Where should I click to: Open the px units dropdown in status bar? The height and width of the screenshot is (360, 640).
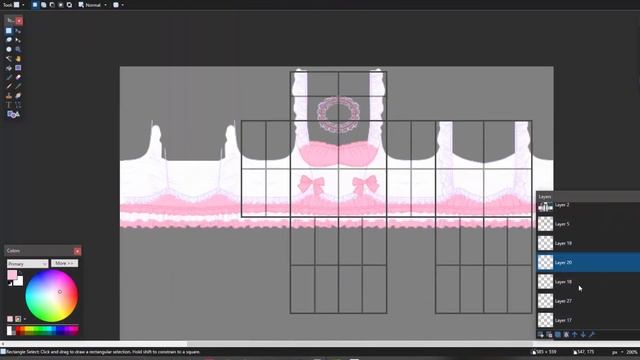[x=617, y=352]
